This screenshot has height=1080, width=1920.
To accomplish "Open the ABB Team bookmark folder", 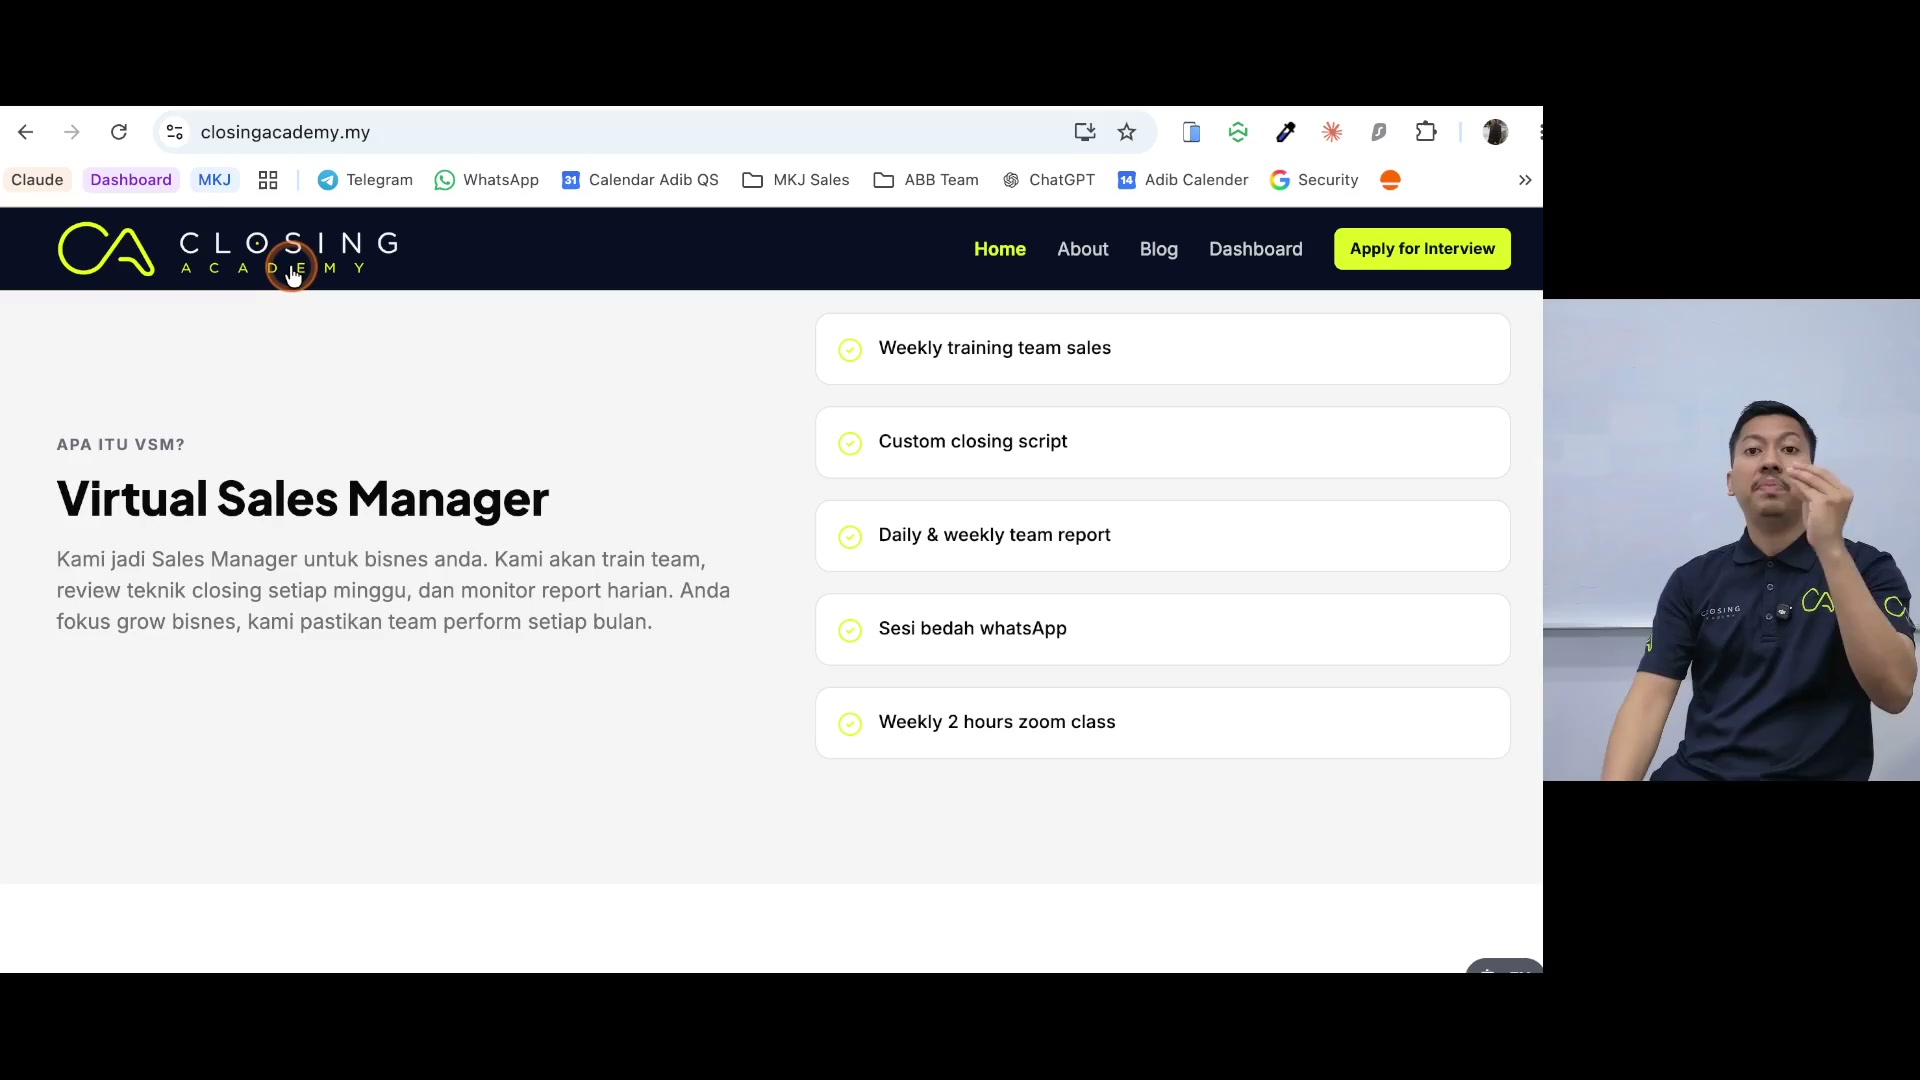I will 926,180.
